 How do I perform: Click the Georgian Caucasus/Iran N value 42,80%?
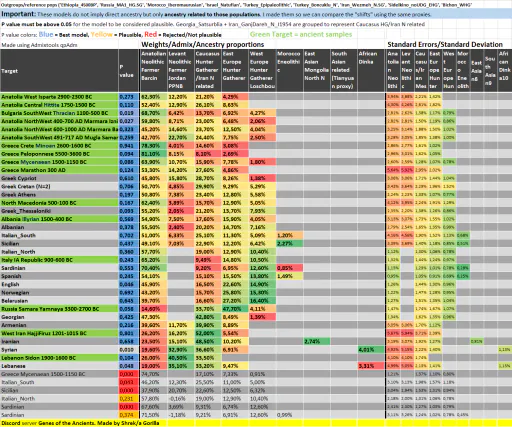[x=208, y=317]
